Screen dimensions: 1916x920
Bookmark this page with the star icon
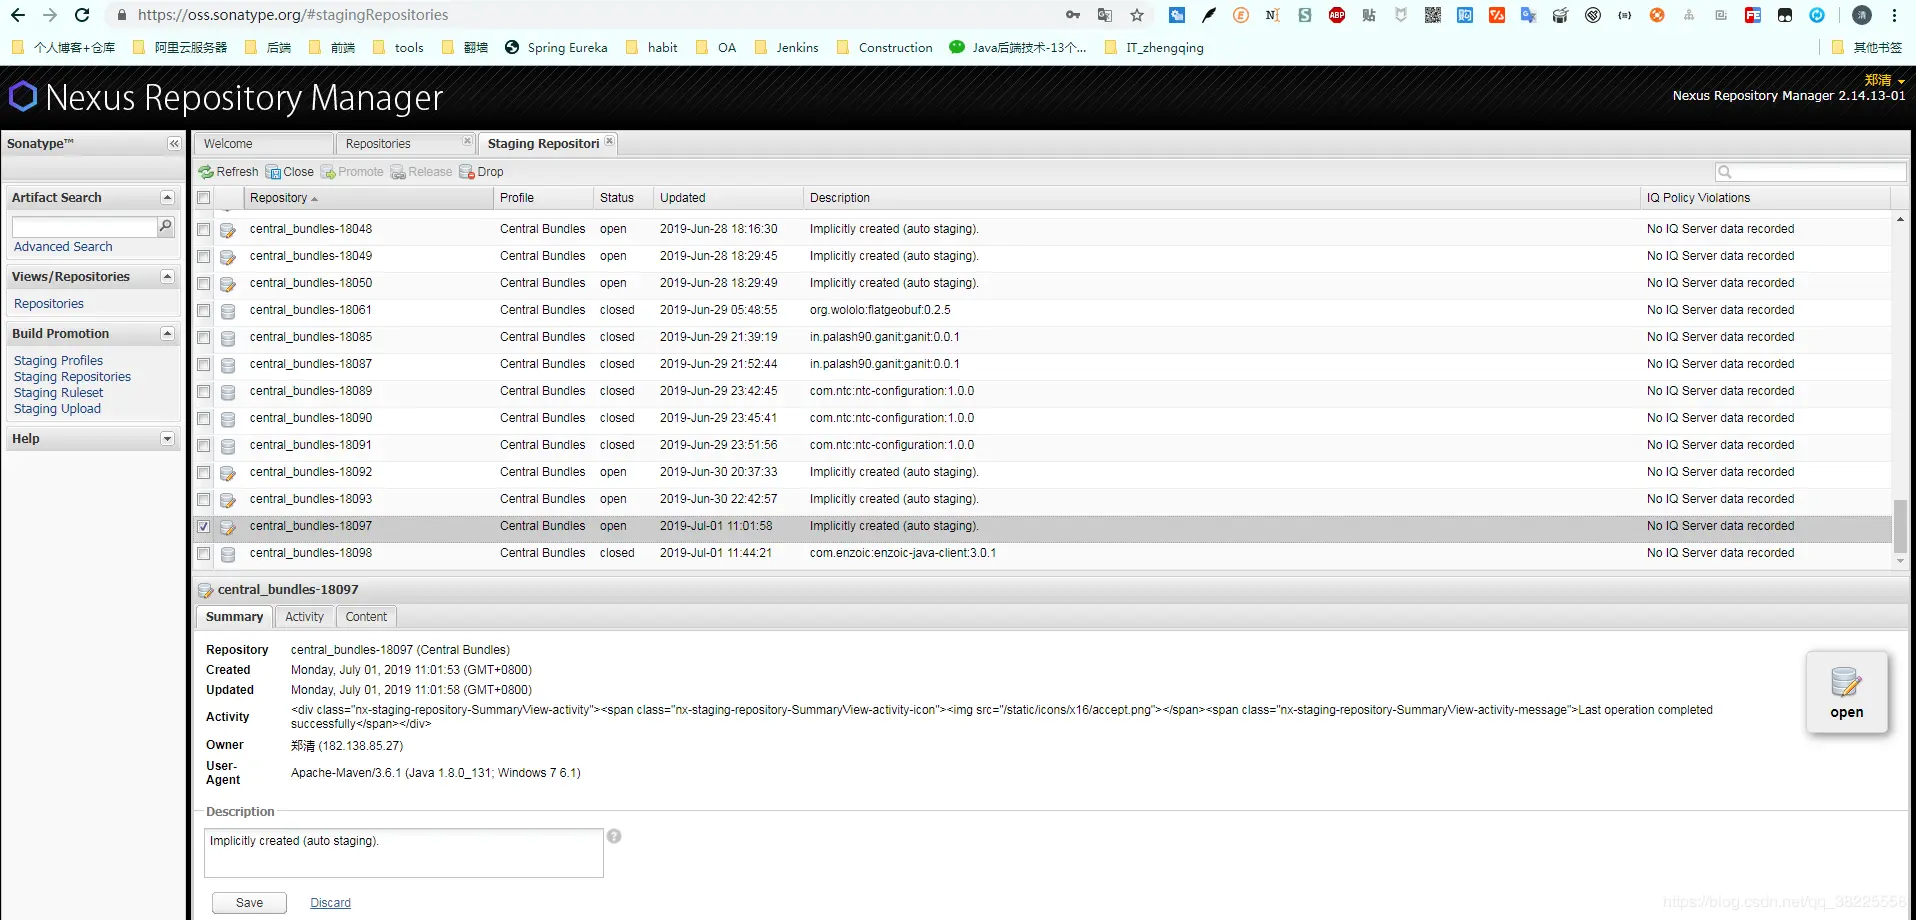1137,15
